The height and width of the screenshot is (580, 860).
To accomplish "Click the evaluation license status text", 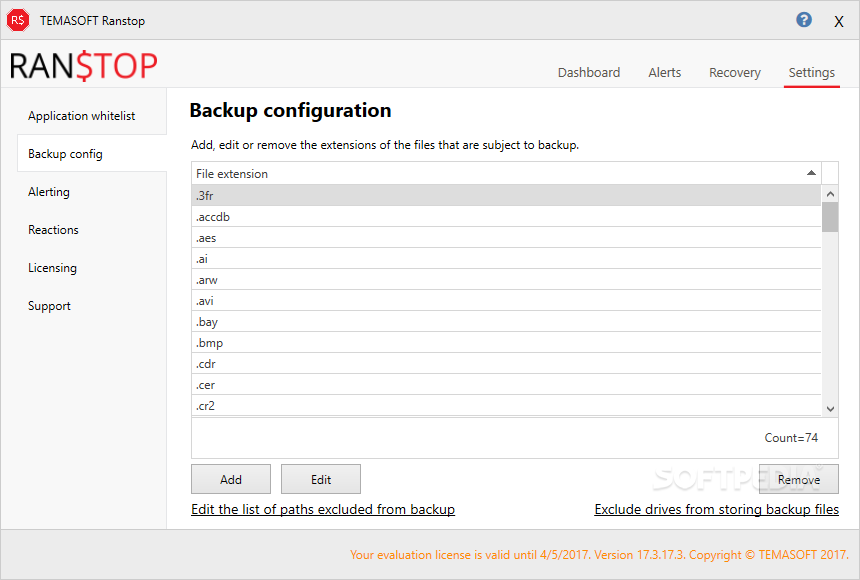I will pyautogui.click(x=599, y=555).
